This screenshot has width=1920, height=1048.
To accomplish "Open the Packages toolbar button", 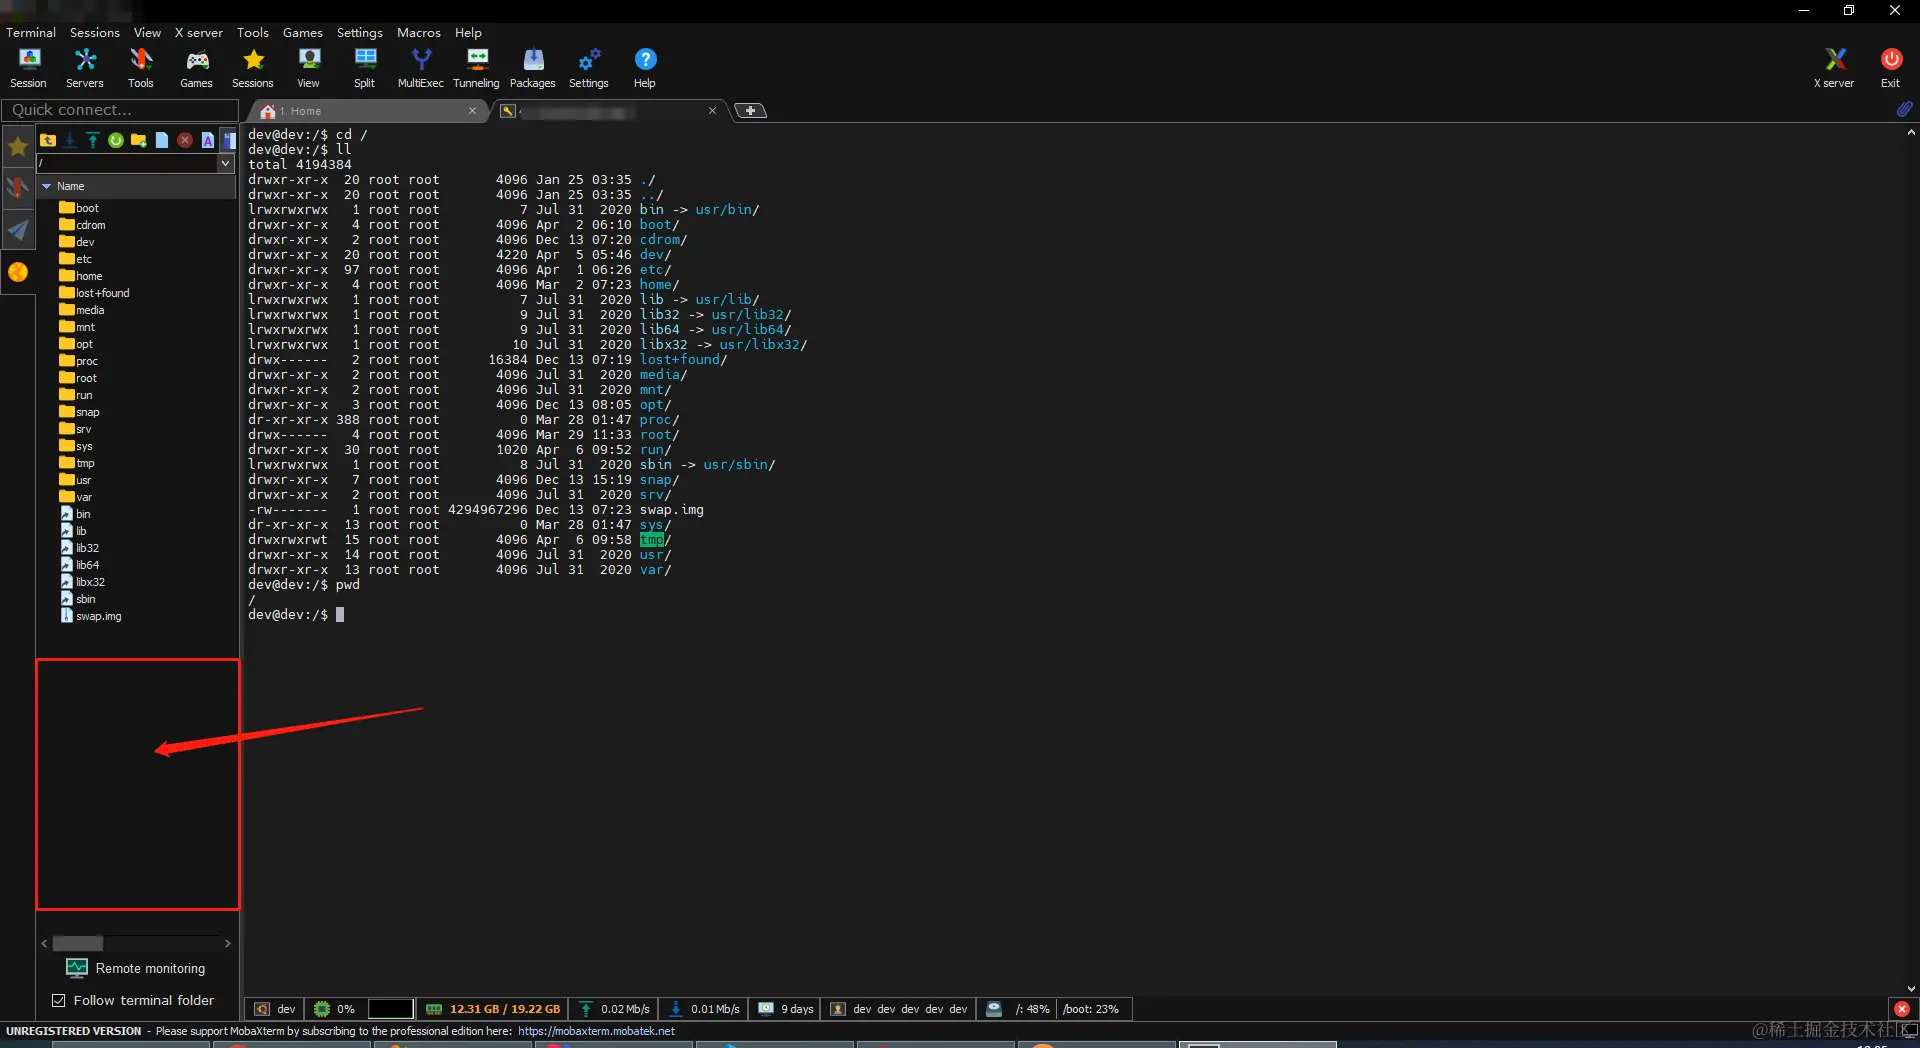I will (x=533, y=68).
